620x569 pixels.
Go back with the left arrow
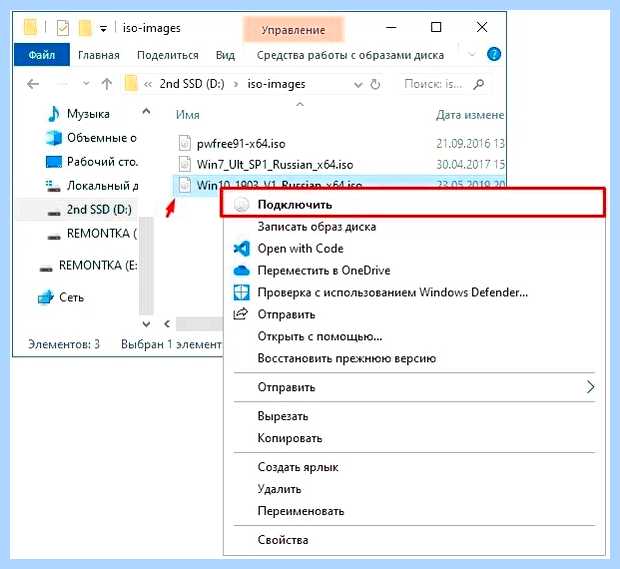point(33,84)
